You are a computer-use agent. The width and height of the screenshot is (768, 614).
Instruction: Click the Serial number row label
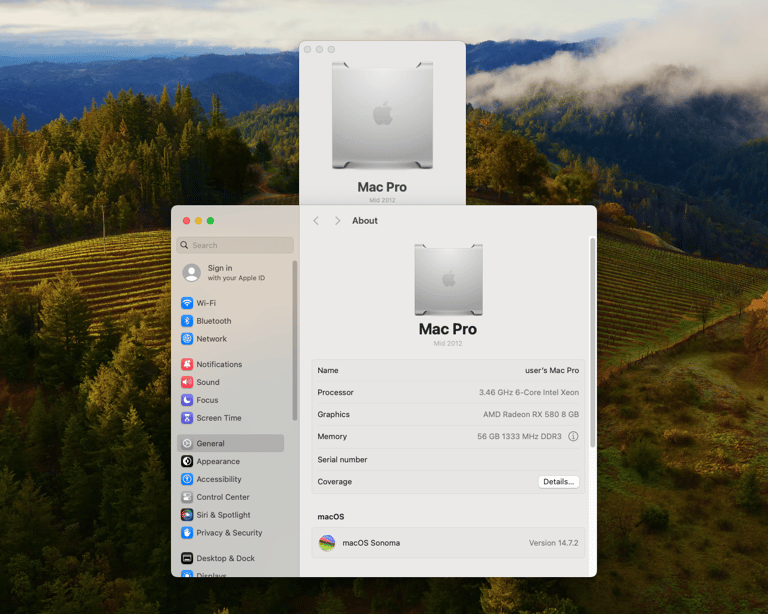342,459
